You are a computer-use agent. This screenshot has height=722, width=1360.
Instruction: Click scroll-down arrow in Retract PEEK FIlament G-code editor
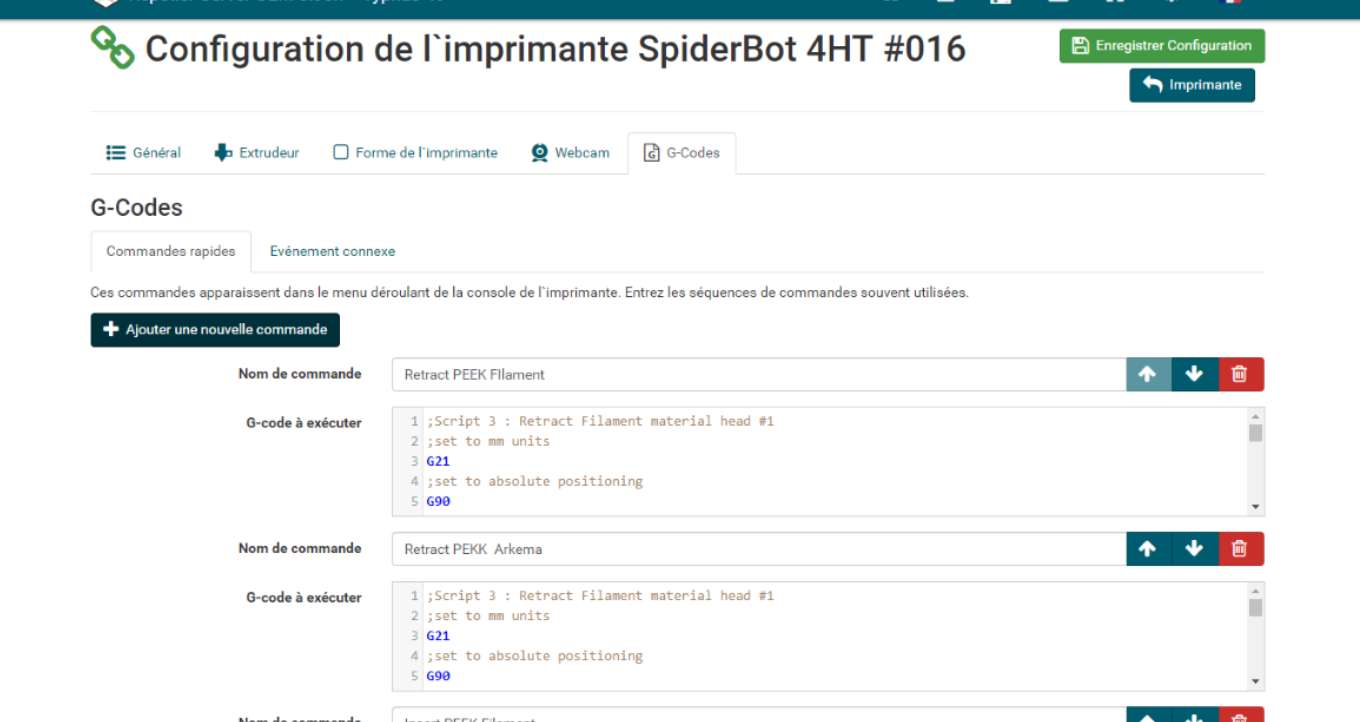[1256, 507]
